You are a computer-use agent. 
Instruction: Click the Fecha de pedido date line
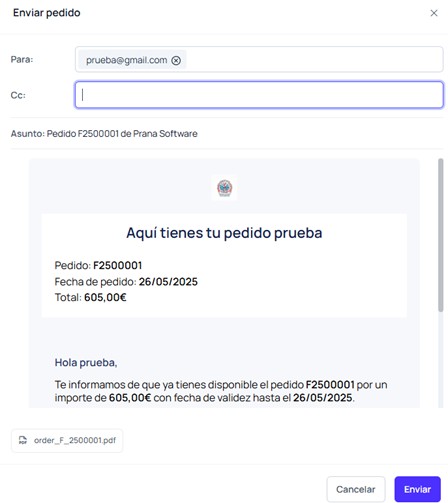pyautogui.click(x=126, y=282)
